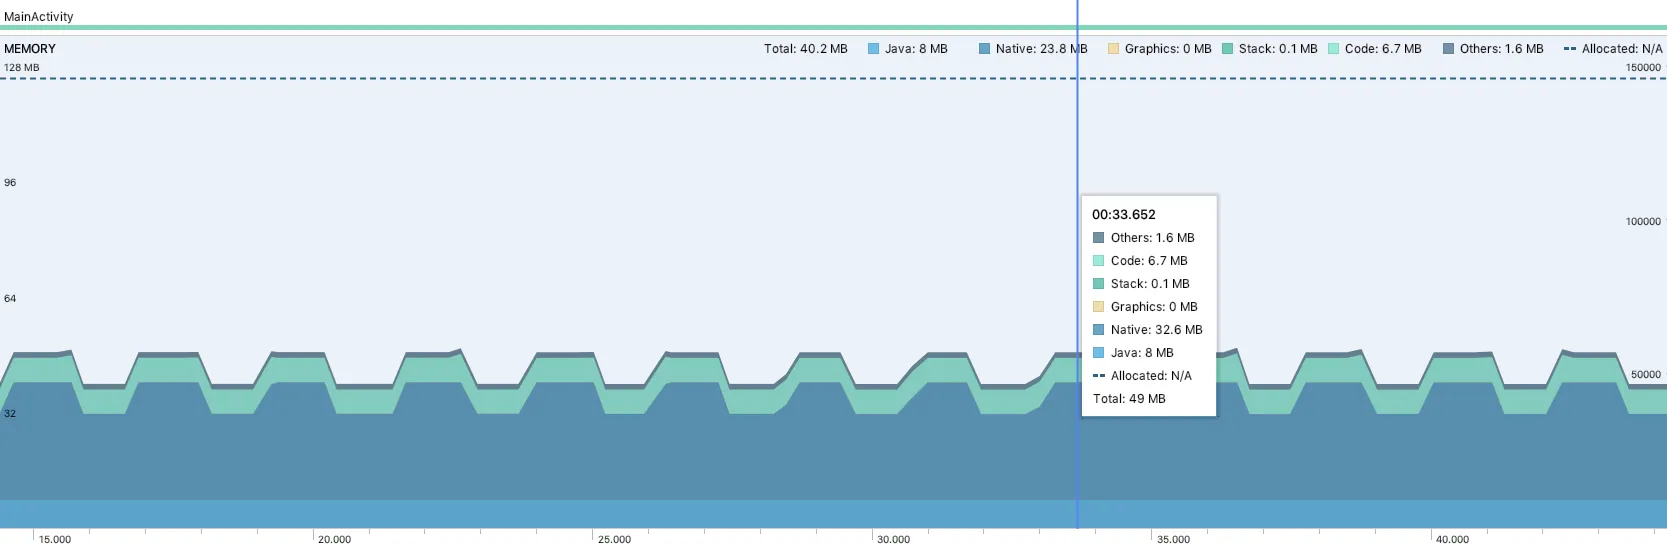Image resolution: width=1667 pixels, height=544 pixels.
Task: Click the Java color swatch in the top legend
Action: pyautogui.click(x=873, y=49)
